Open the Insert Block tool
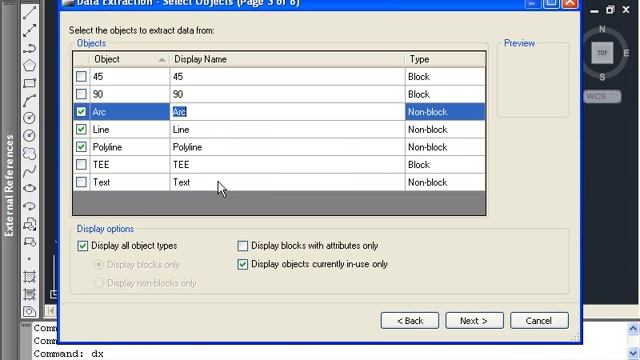 (x=29, y=224)
